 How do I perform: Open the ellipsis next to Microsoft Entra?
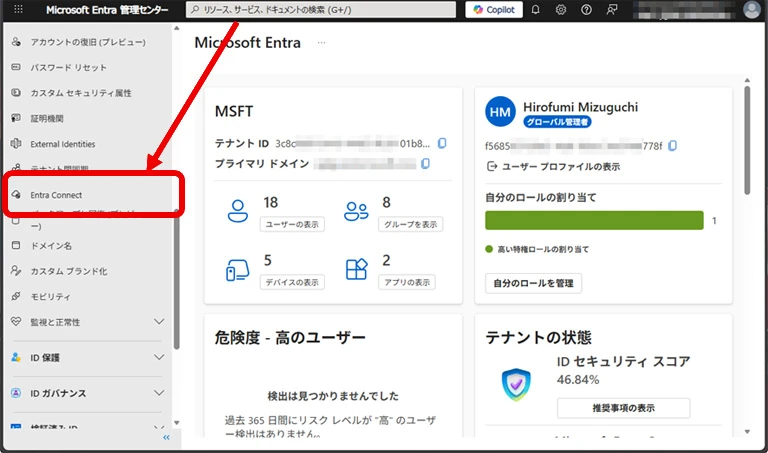point(321,43)
